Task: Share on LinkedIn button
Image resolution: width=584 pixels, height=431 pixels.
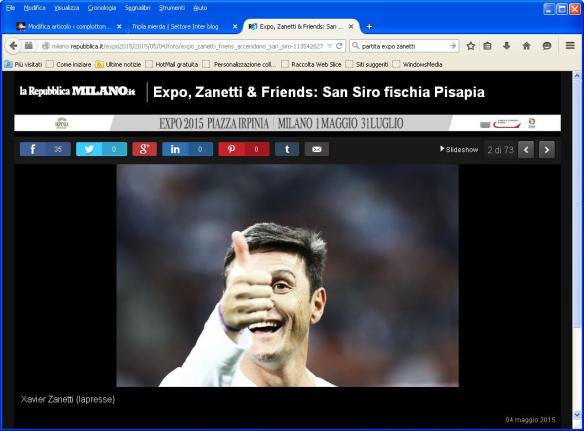Action: pos(187,149)
